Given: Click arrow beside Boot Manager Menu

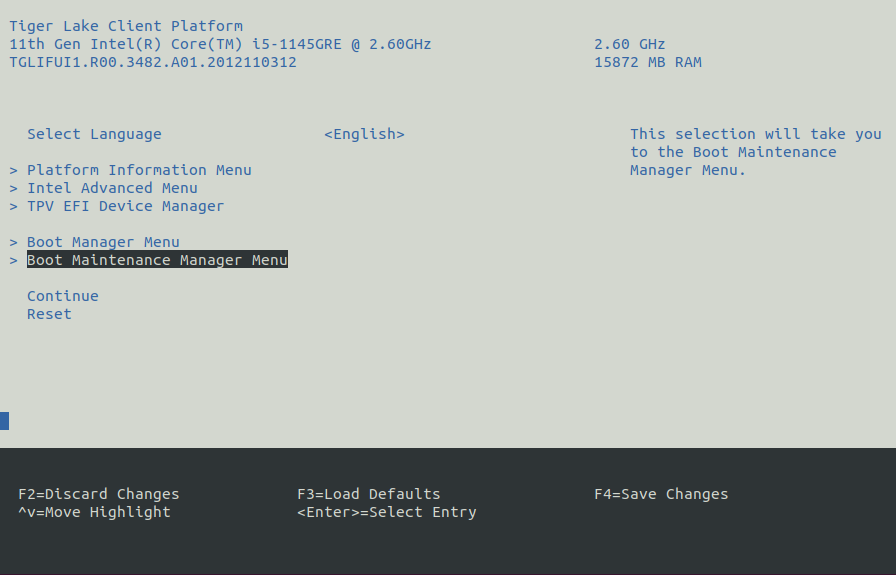Looking at the screenshot, I should [14, 242].
